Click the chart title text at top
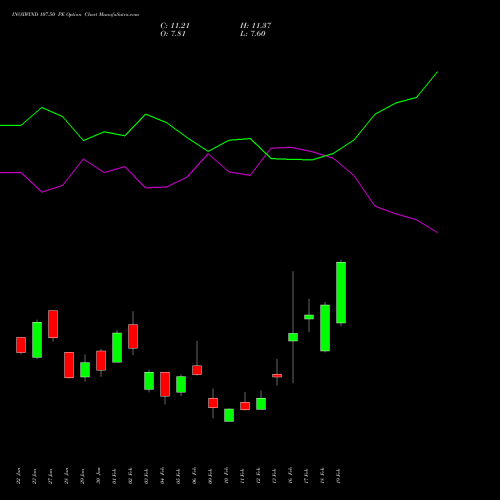This screenshot has height=500, width=500. pyautogui.click(x=75, y=15)
